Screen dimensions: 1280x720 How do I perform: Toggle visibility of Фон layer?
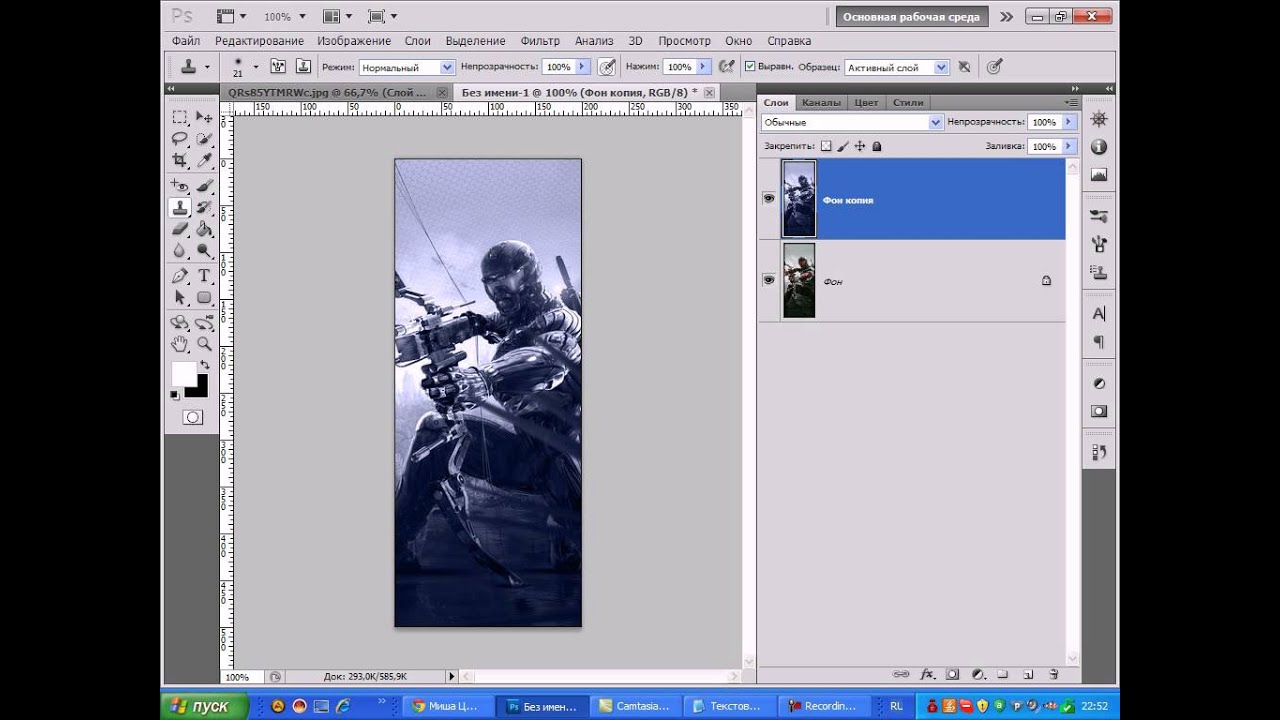pos(769,280)
